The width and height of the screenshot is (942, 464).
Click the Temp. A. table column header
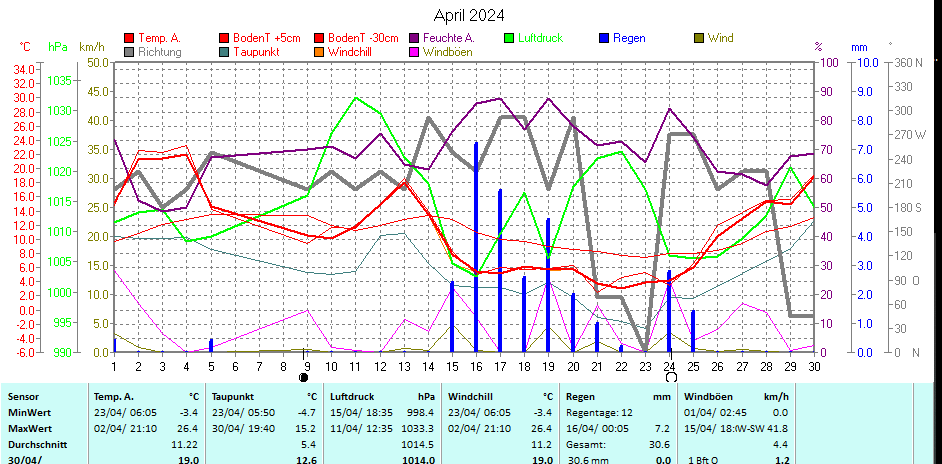[x=114, y=397]
